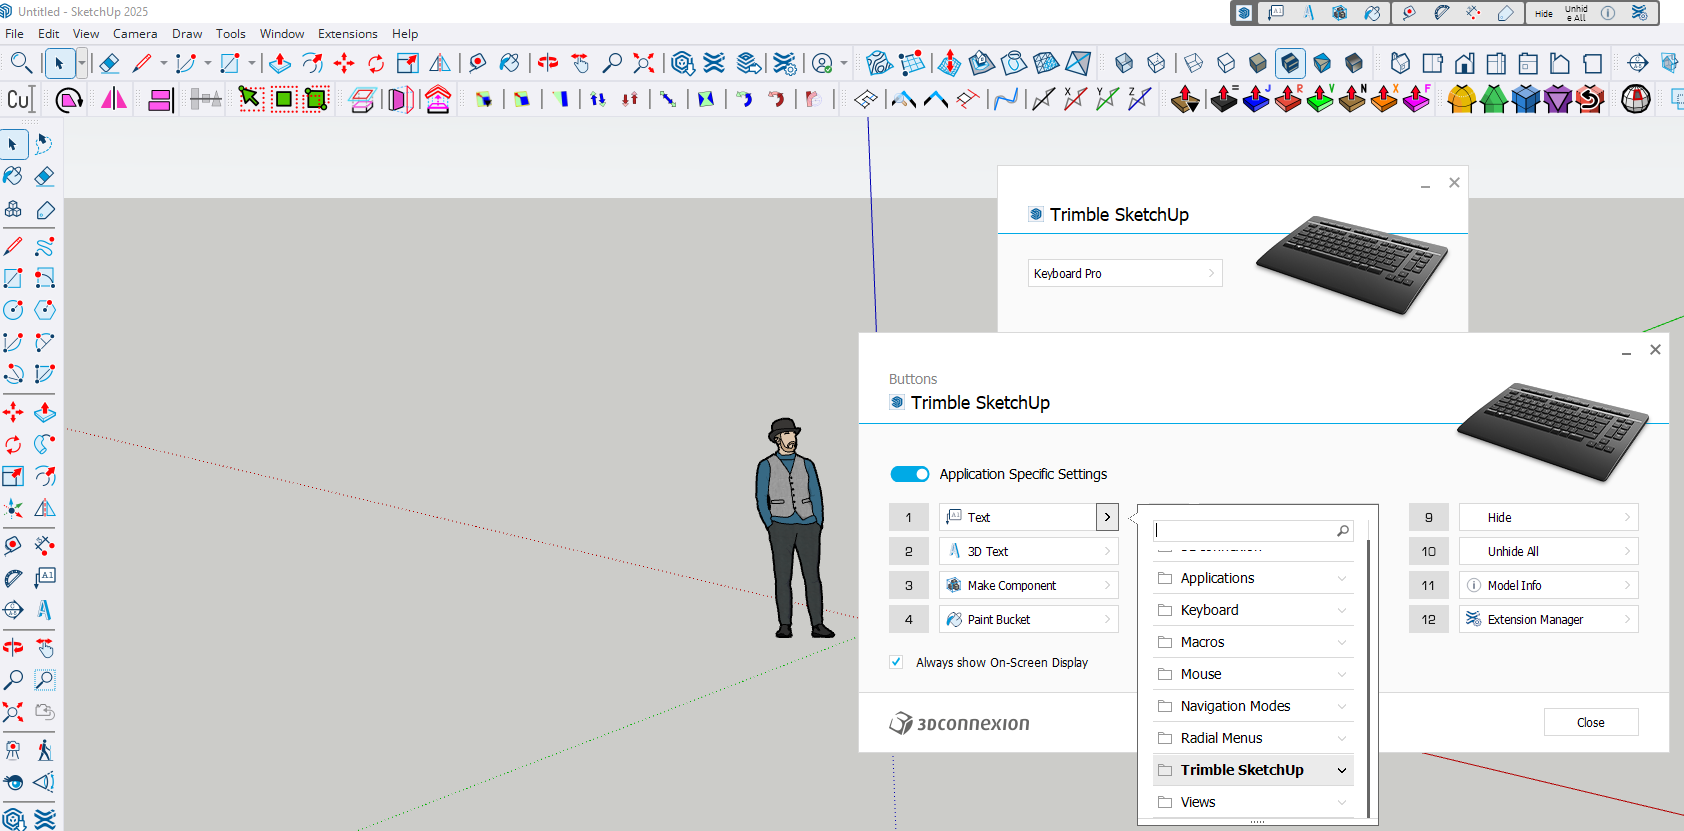Open Select tool dropdown arrow in top toolbar
The height and width of the screenshot is (831, 1684).
tap(82, 63)
